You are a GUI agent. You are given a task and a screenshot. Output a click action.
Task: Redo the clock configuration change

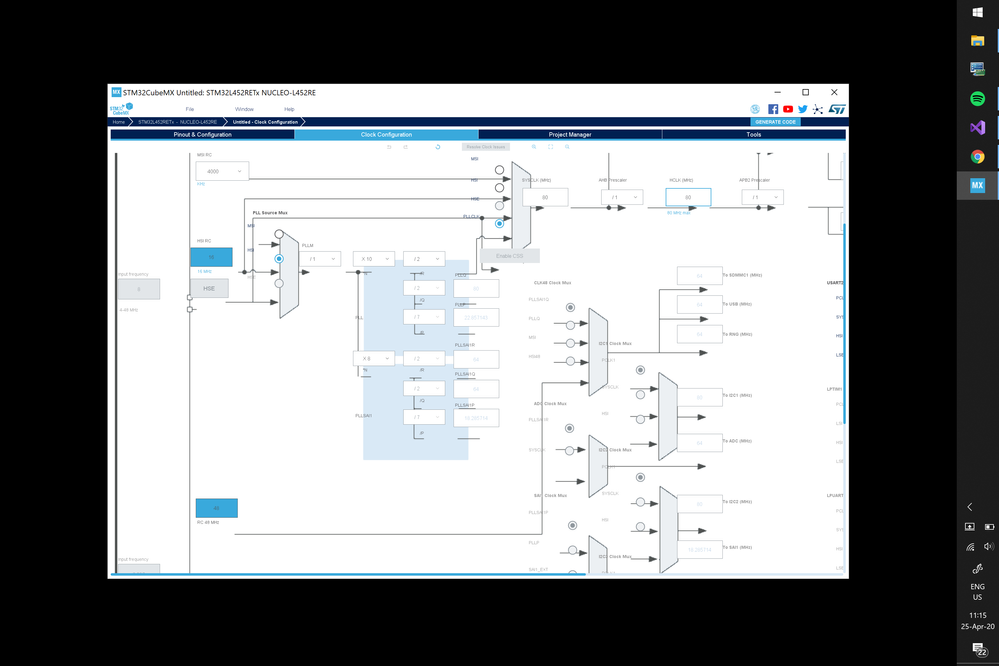(405, 147)
